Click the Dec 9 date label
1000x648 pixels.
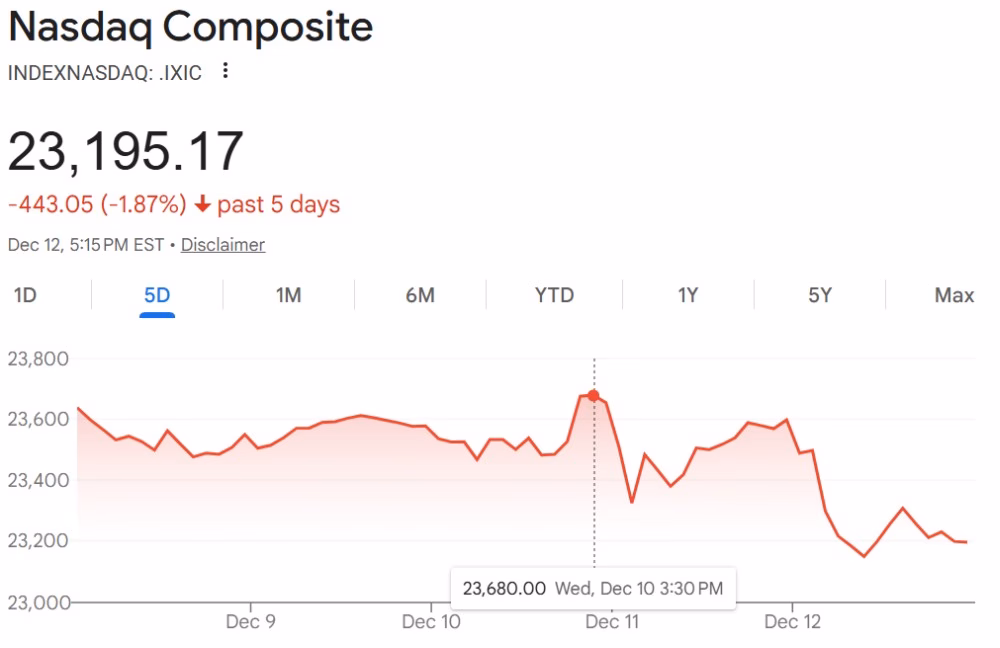click(250, 622)
